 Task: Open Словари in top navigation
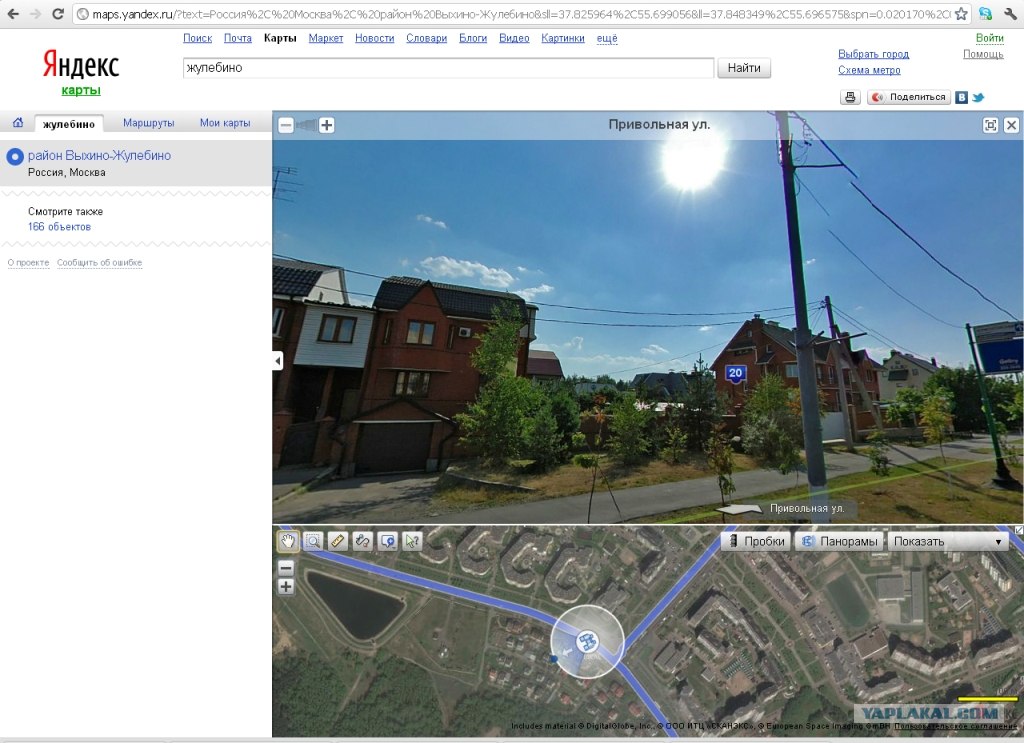(426, 39)
